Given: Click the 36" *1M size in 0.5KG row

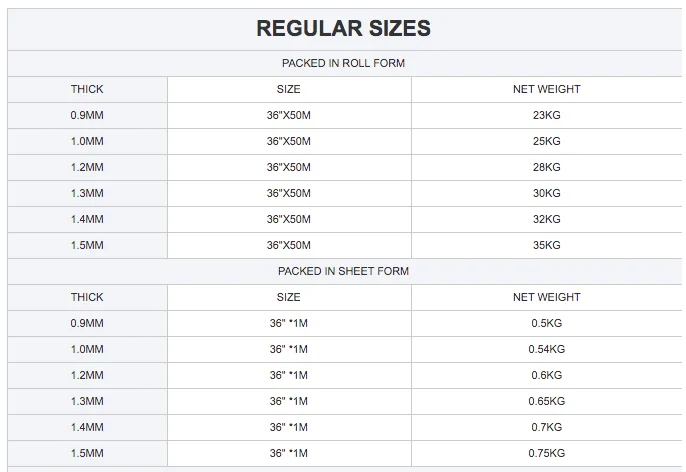Looking at the screenshot, I should [288, 323].
